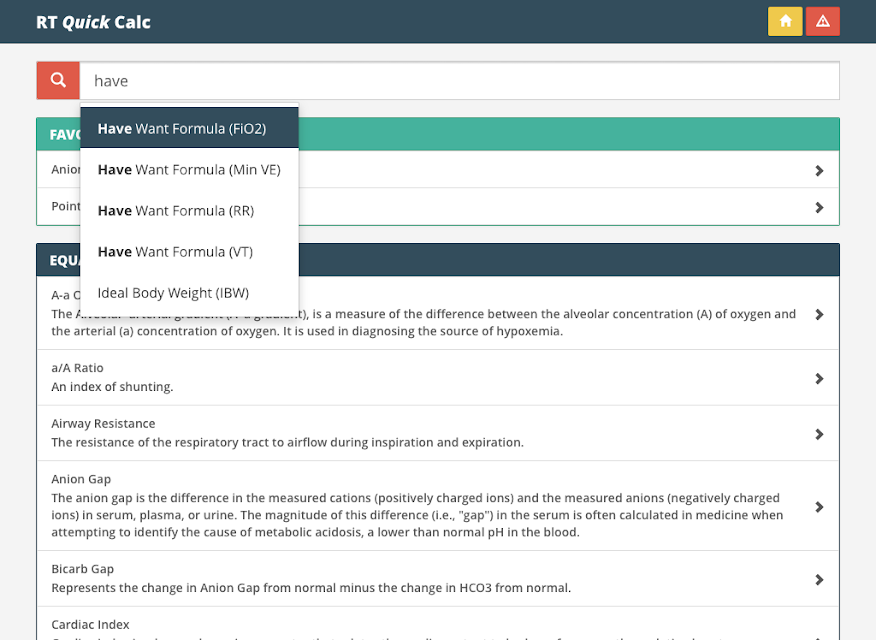Open the first favorite row's chevron arrow
The width and height of the screenshot is (876, 640).
pyautogui.click(x=819, y=170)
